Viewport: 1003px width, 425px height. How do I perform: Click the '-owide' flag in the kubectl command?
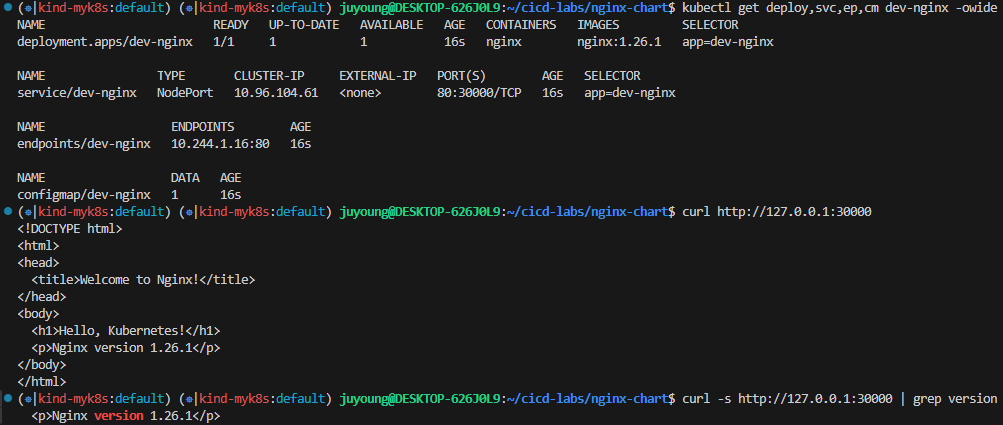tap(977, 9)
